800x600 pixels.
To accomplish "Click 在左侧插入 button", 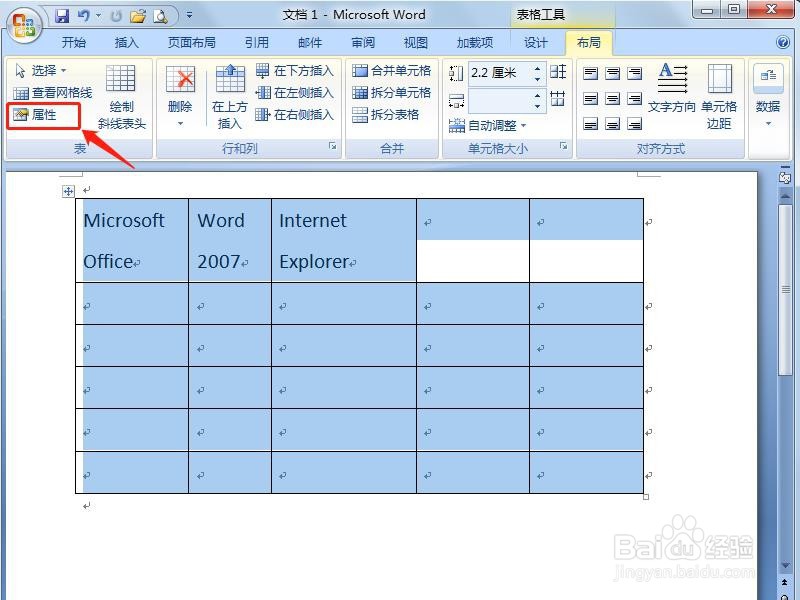I will (x=294, y=93).
